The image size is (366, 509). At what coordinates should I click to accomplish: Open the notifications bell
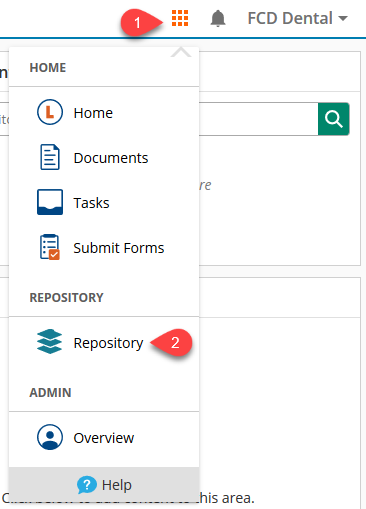tap(218, 18)
